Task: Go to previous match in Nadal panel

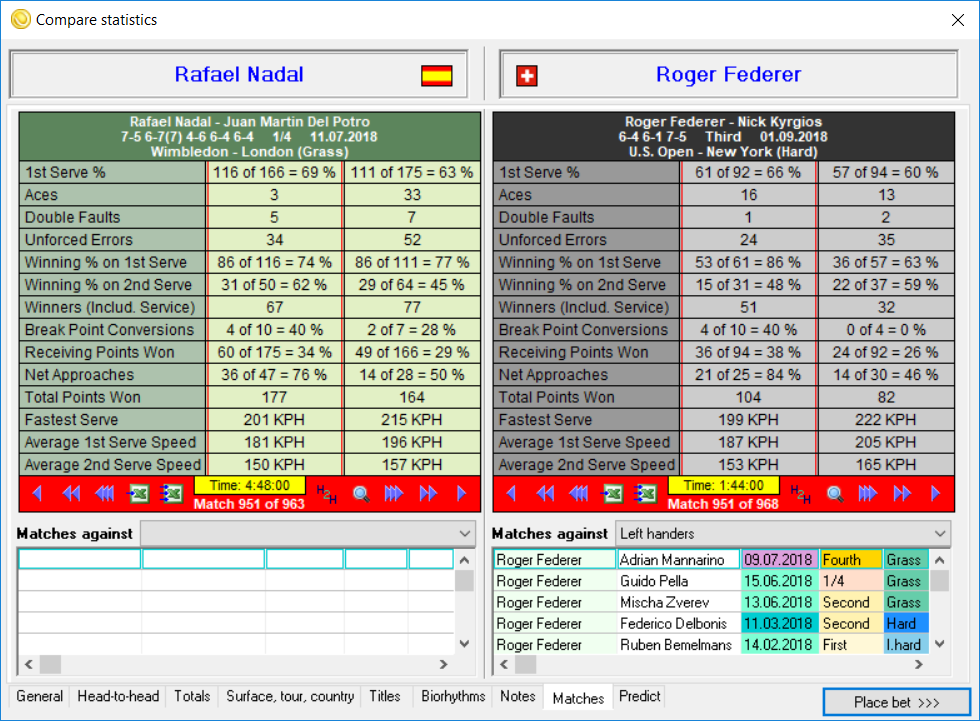Action: pos(38,494)
